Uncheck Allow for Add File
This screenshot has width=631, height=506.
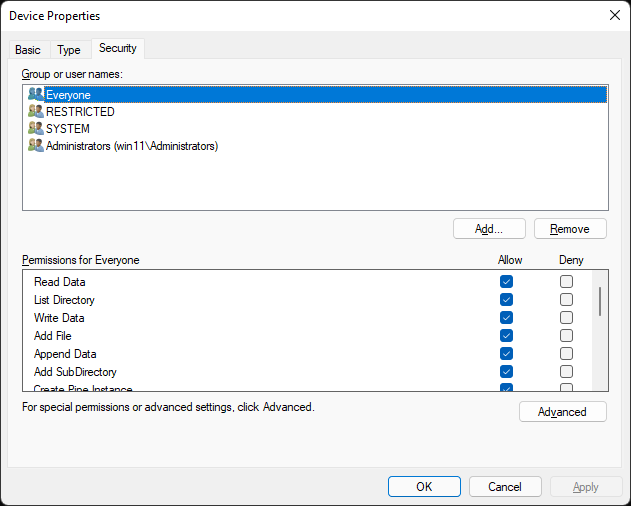click(506, 335)
